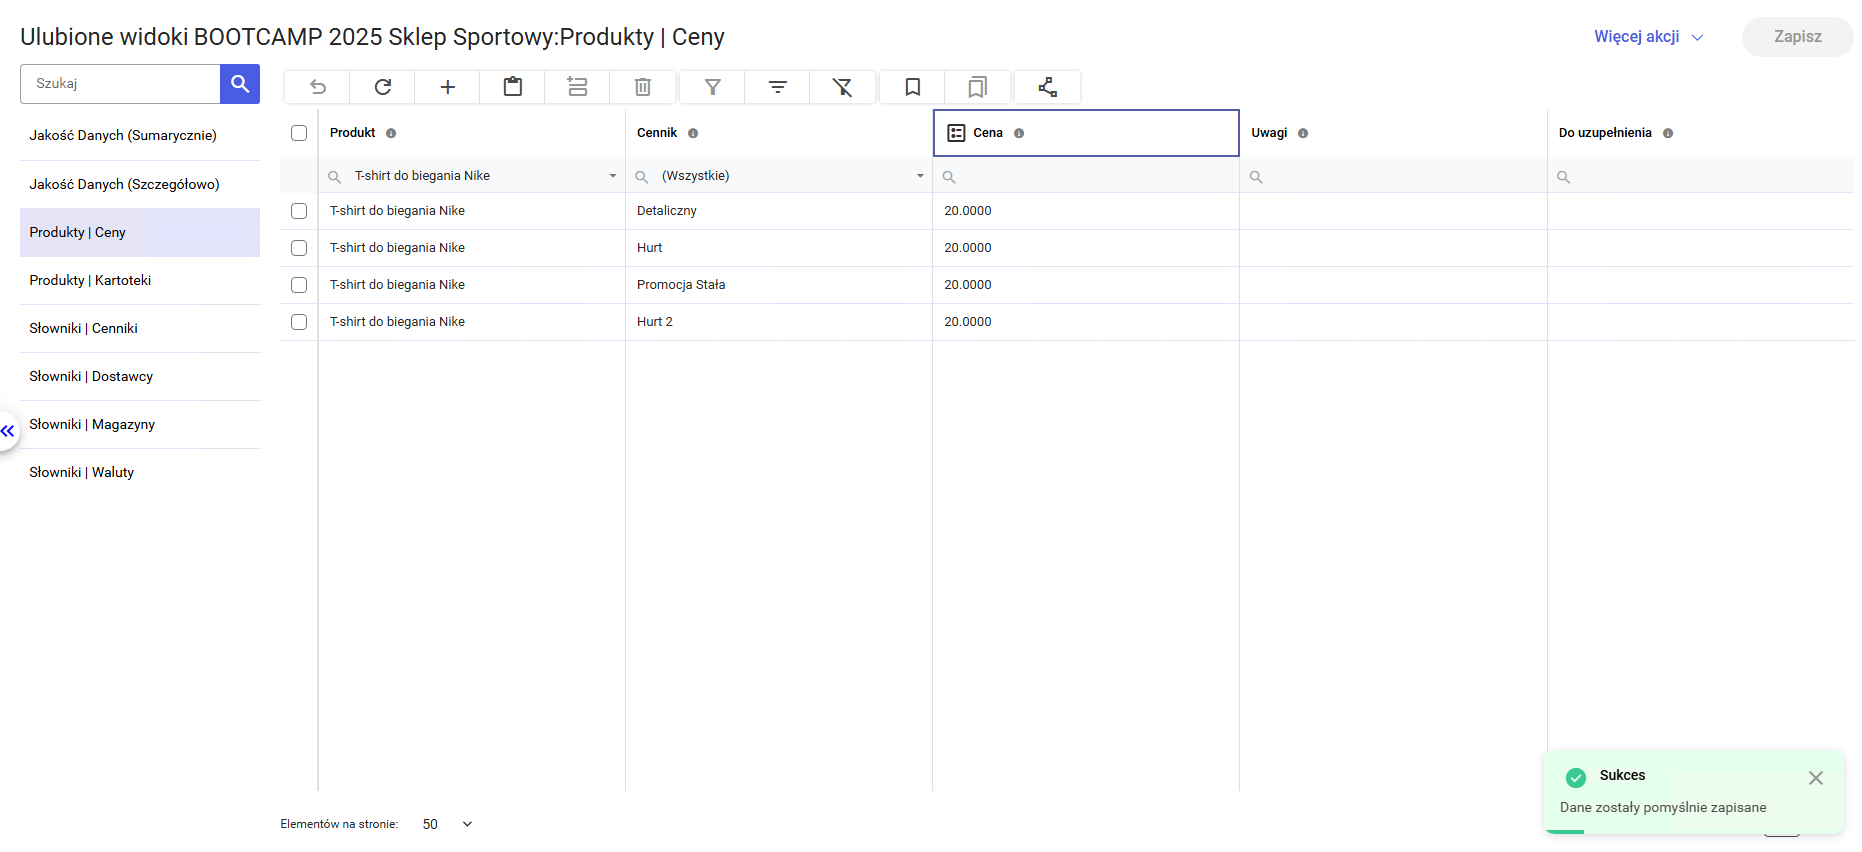1862x852 pixels.
Task: Open the Produkty | Kartoteki view
Action: pos(90,280)
